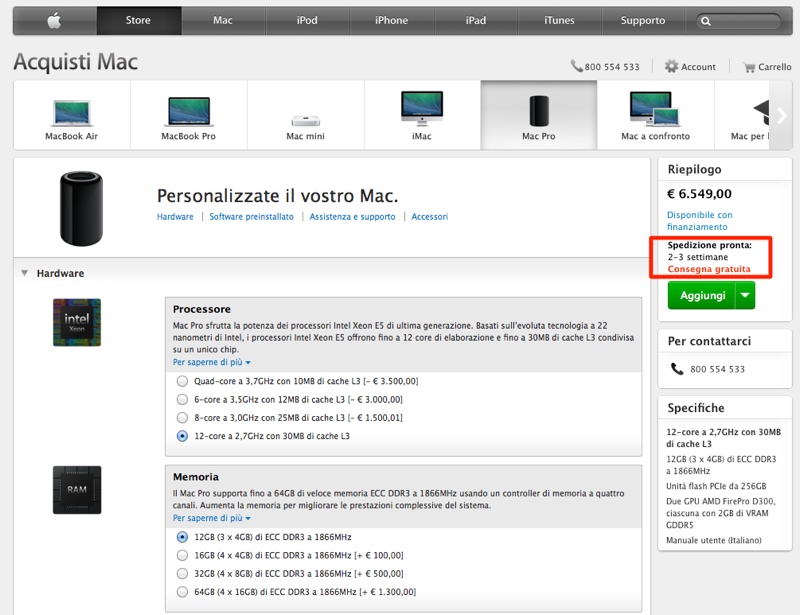The height and width of the screenshot is (615, 800).
Task: Expand Per saperne di più under Processore
Action: click(x=211, y=362)
